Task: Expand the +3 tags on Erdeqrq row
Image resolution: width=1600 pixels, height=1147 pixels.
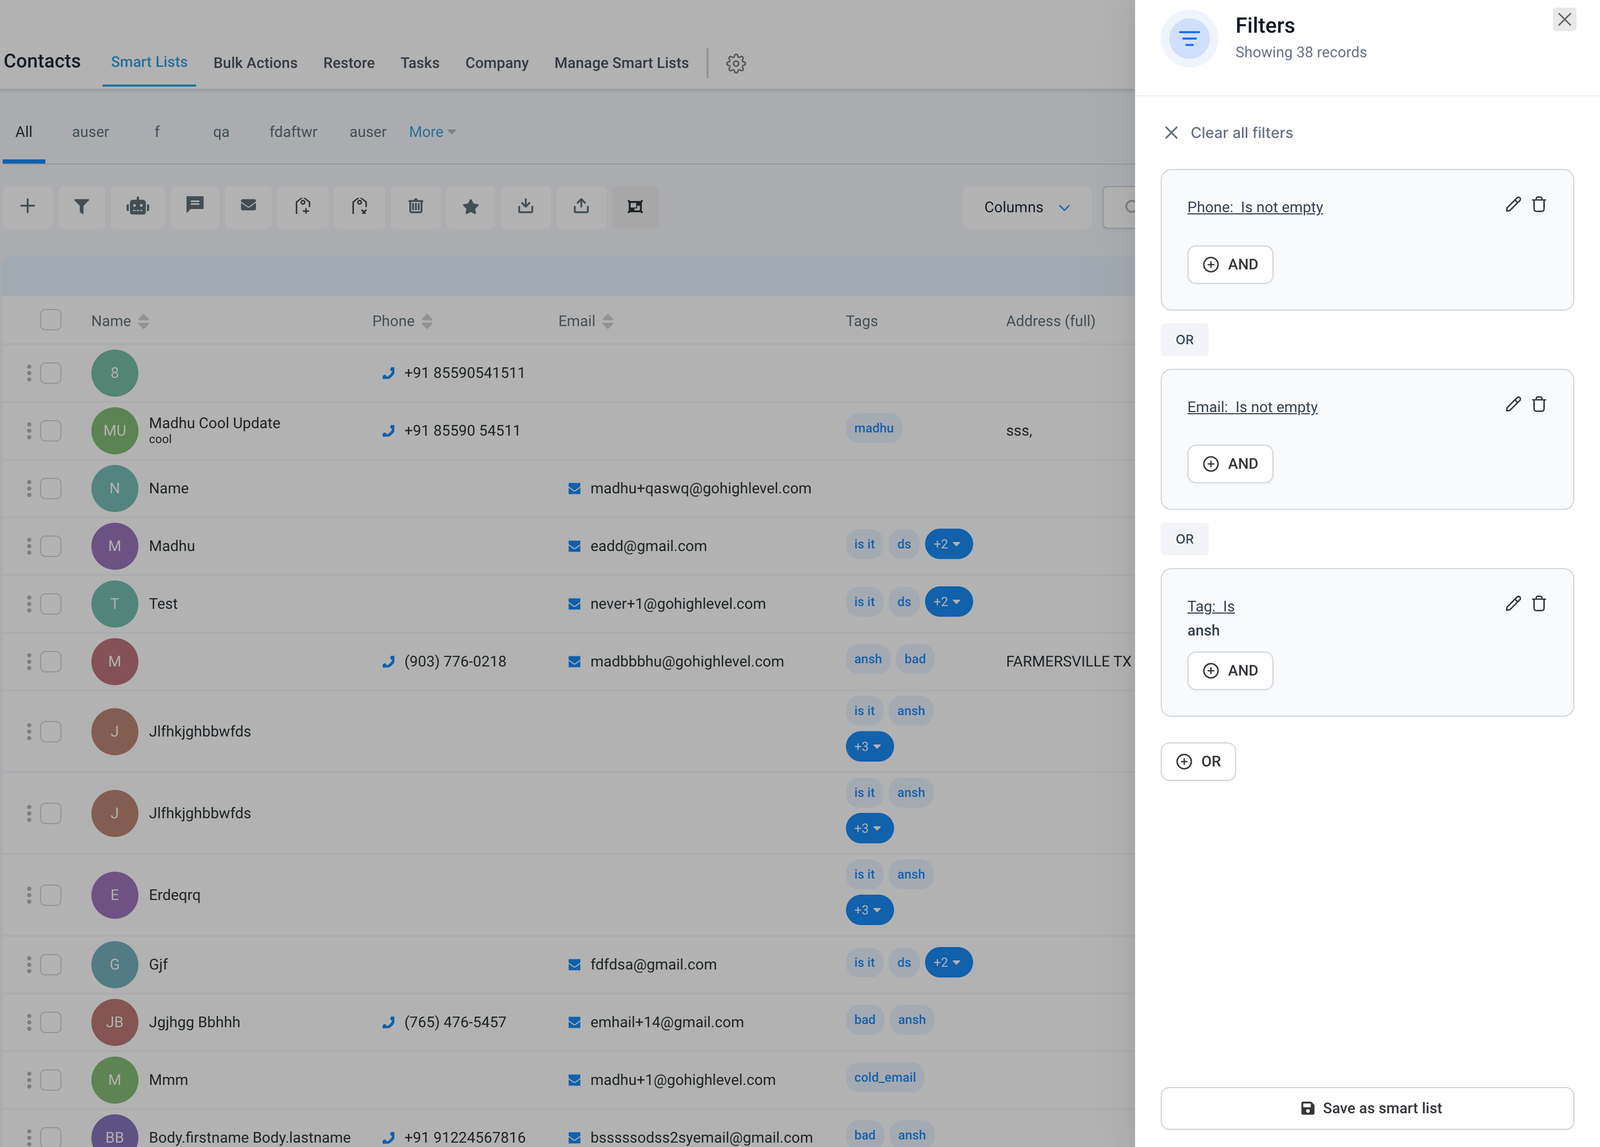Action: pyautogui.click(x=869, y=910)
